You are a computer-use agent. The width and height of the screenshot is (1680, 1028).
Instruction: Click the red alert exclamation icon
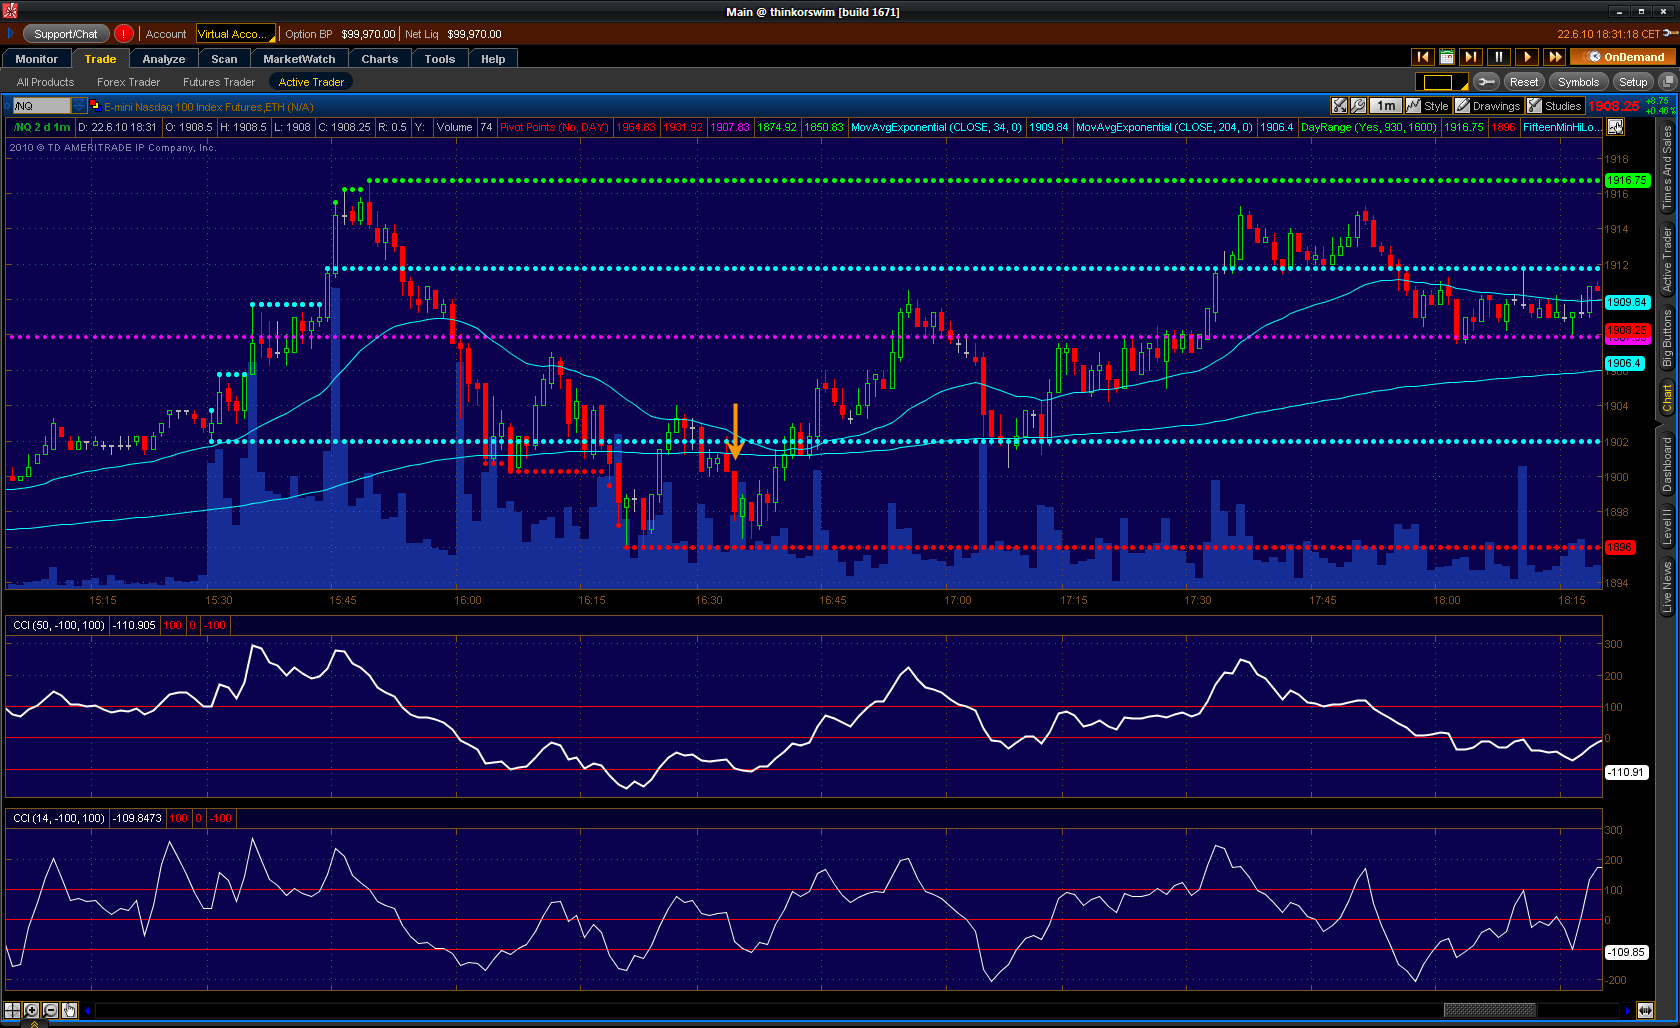click(124, 34)
